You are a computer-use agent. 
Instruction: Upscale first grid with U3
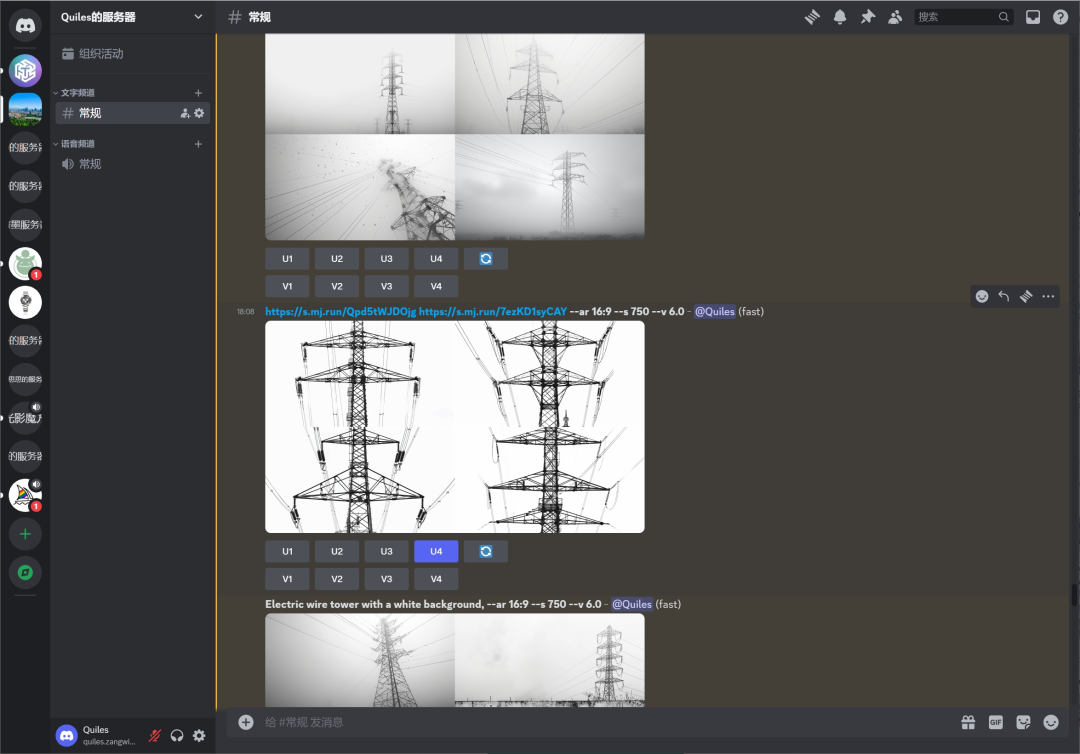[386, 259]
